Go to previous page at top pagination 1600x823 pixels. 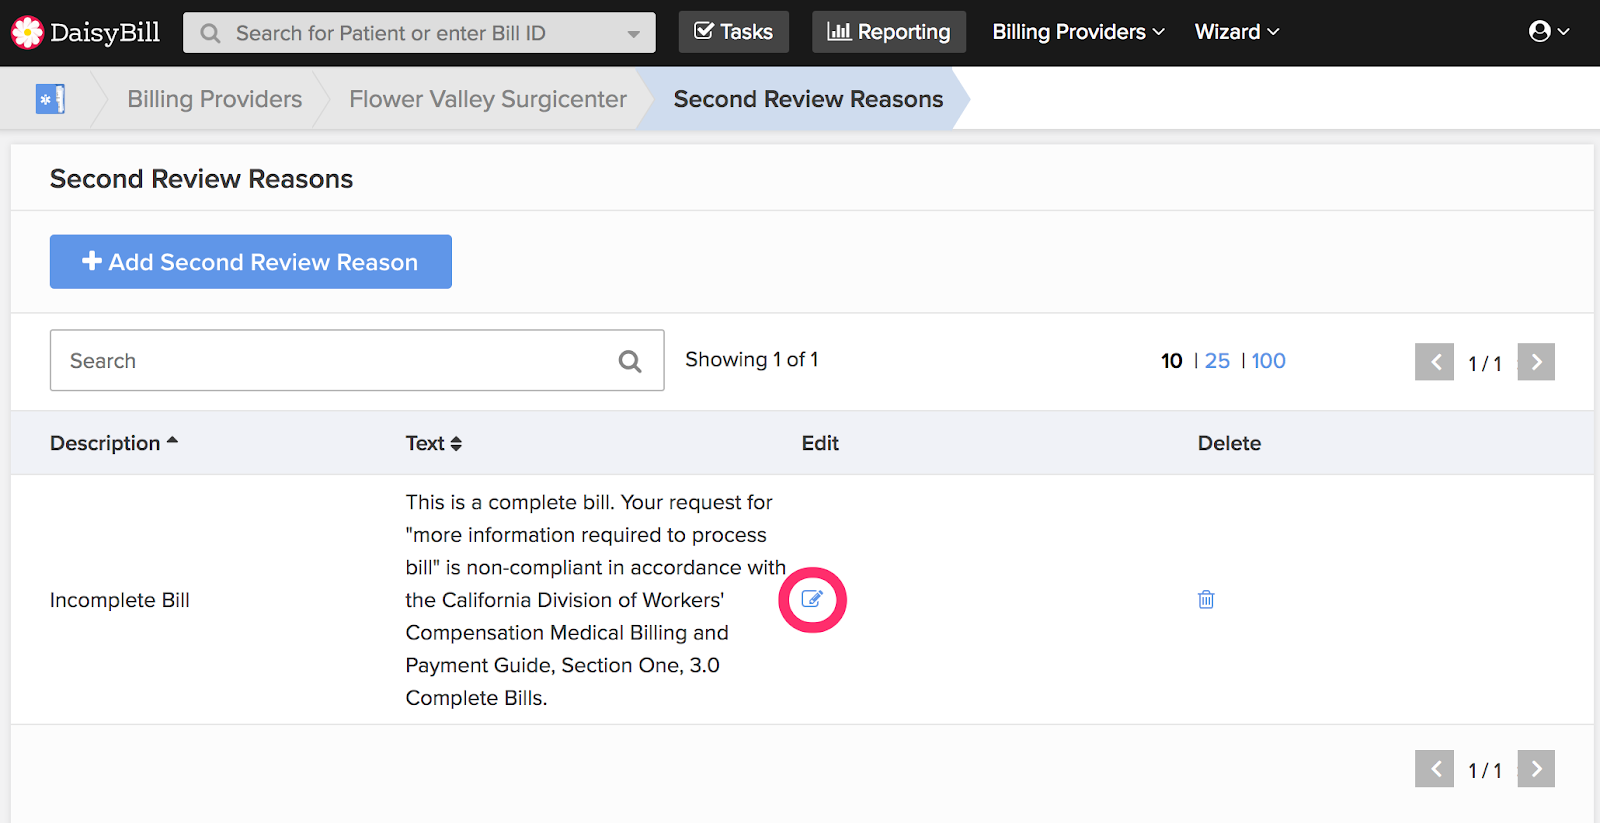[1434, 362]
